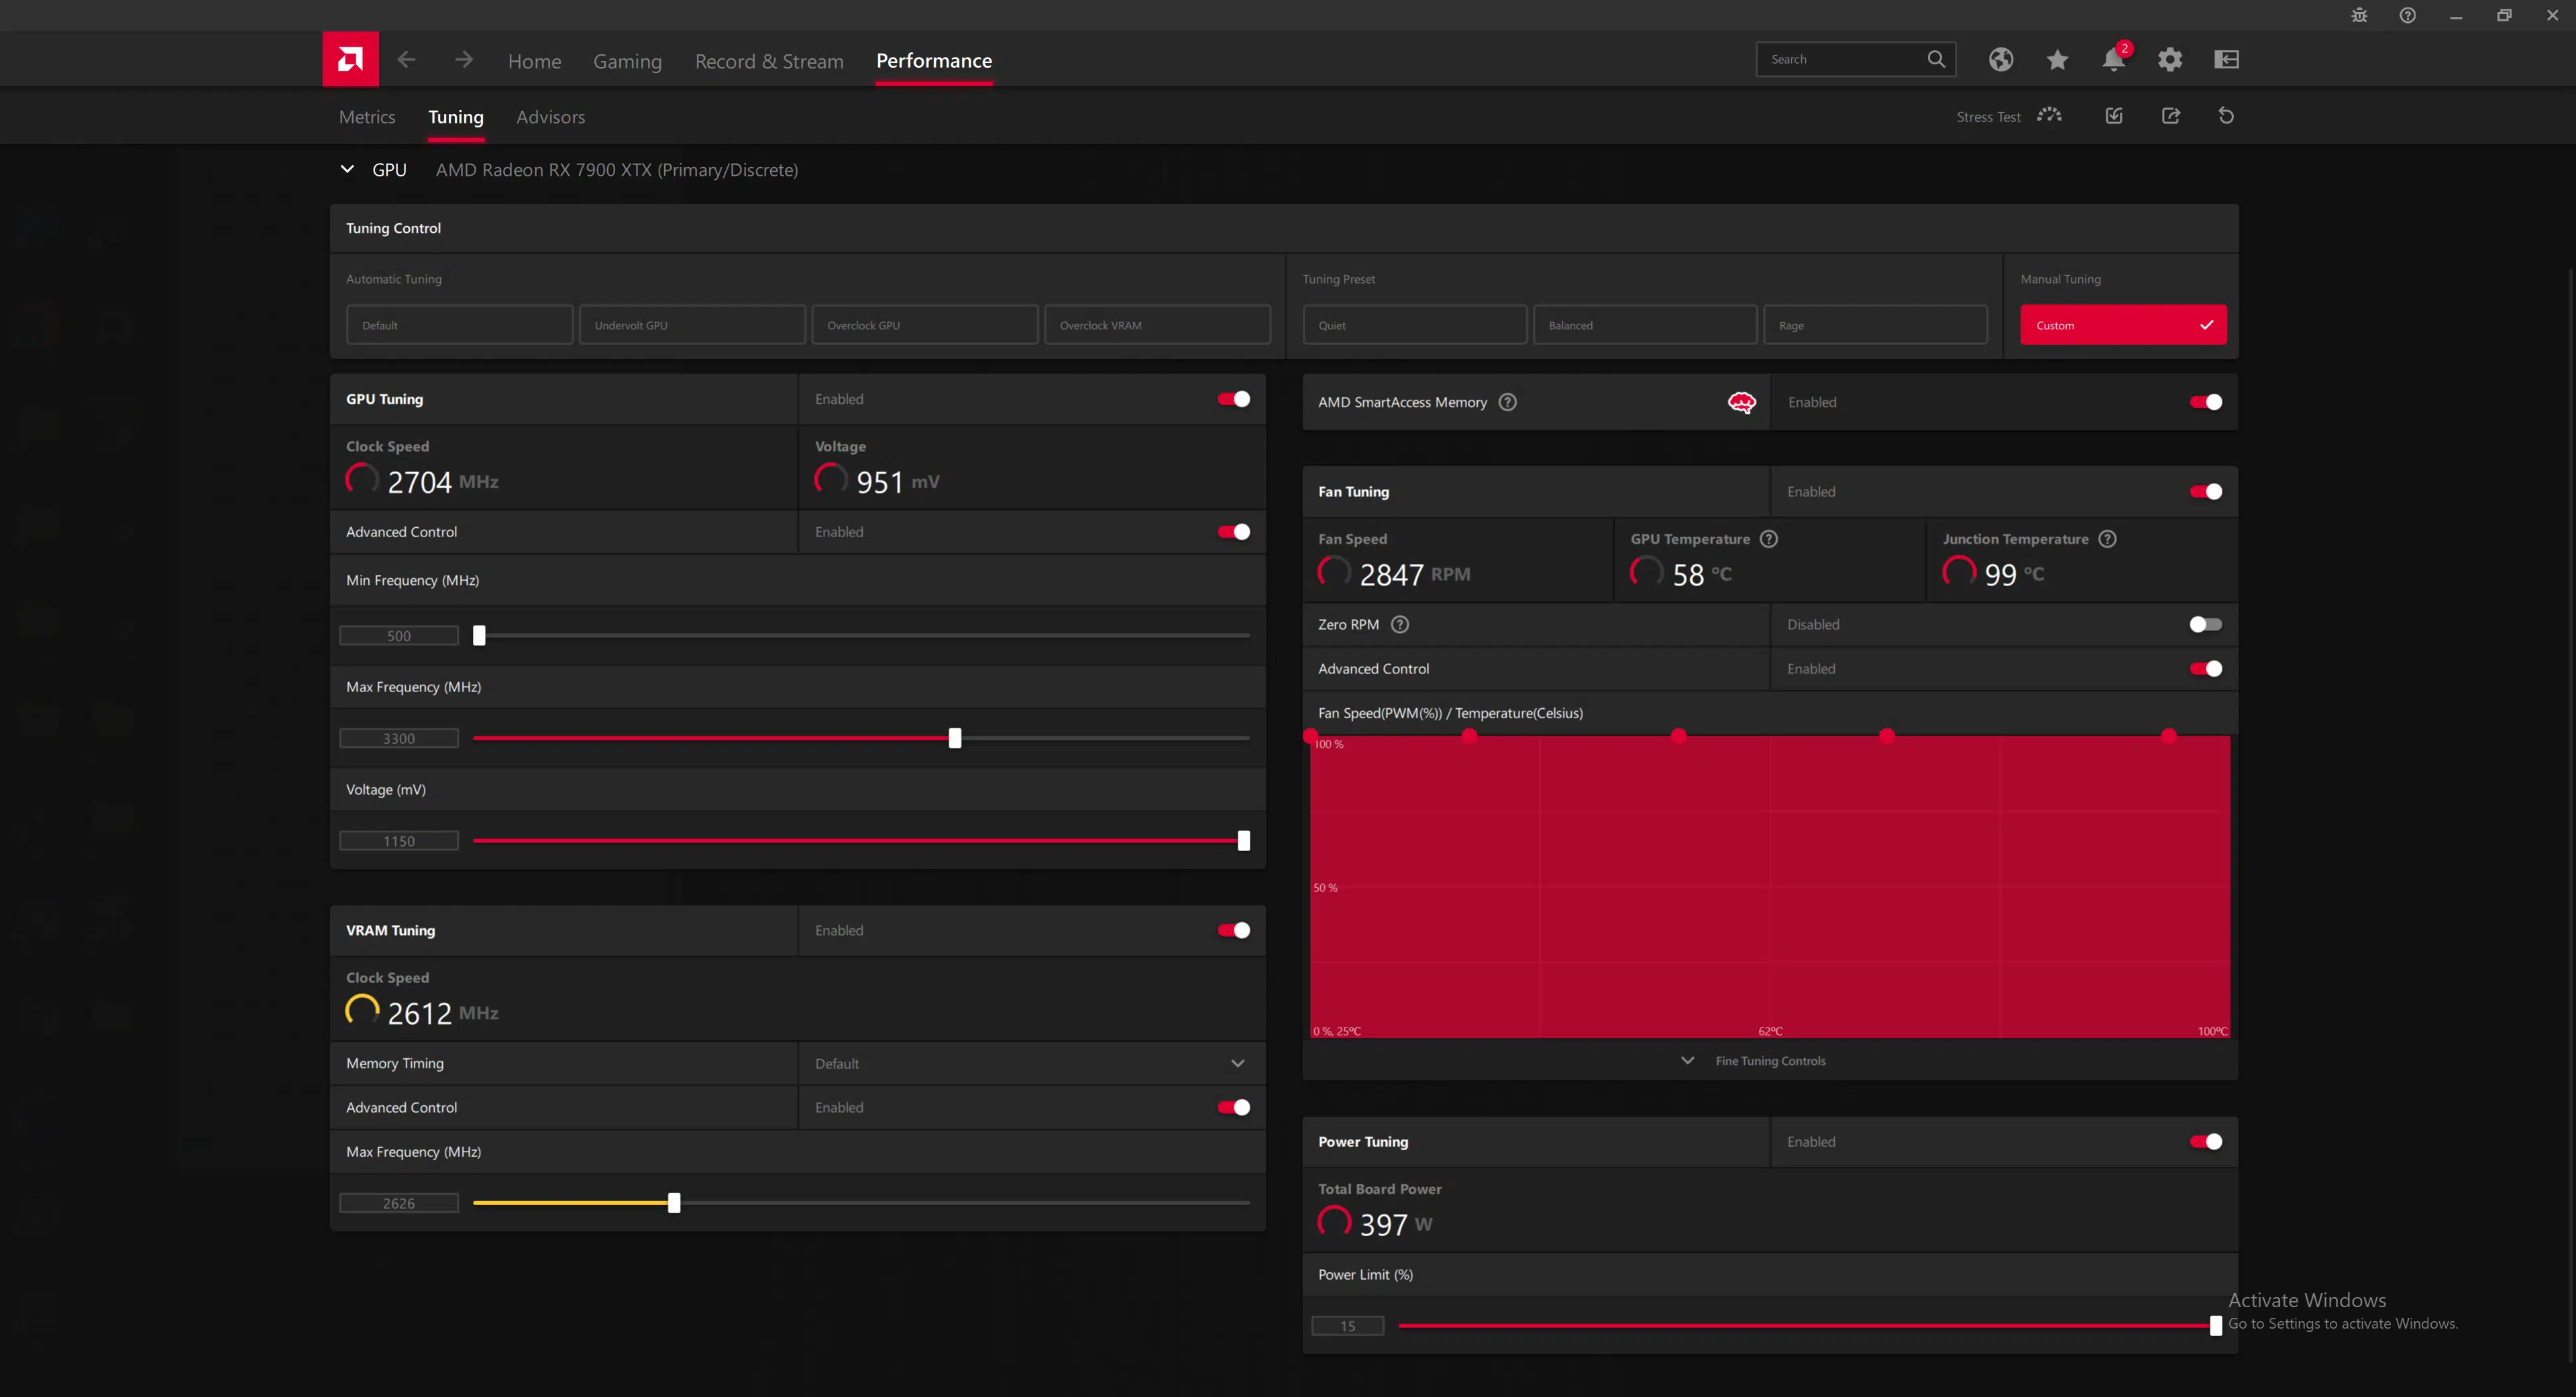Click the Voltage (mV) slider handle
Viewport: 2576px width, 1397px height.
(1243, 841)
